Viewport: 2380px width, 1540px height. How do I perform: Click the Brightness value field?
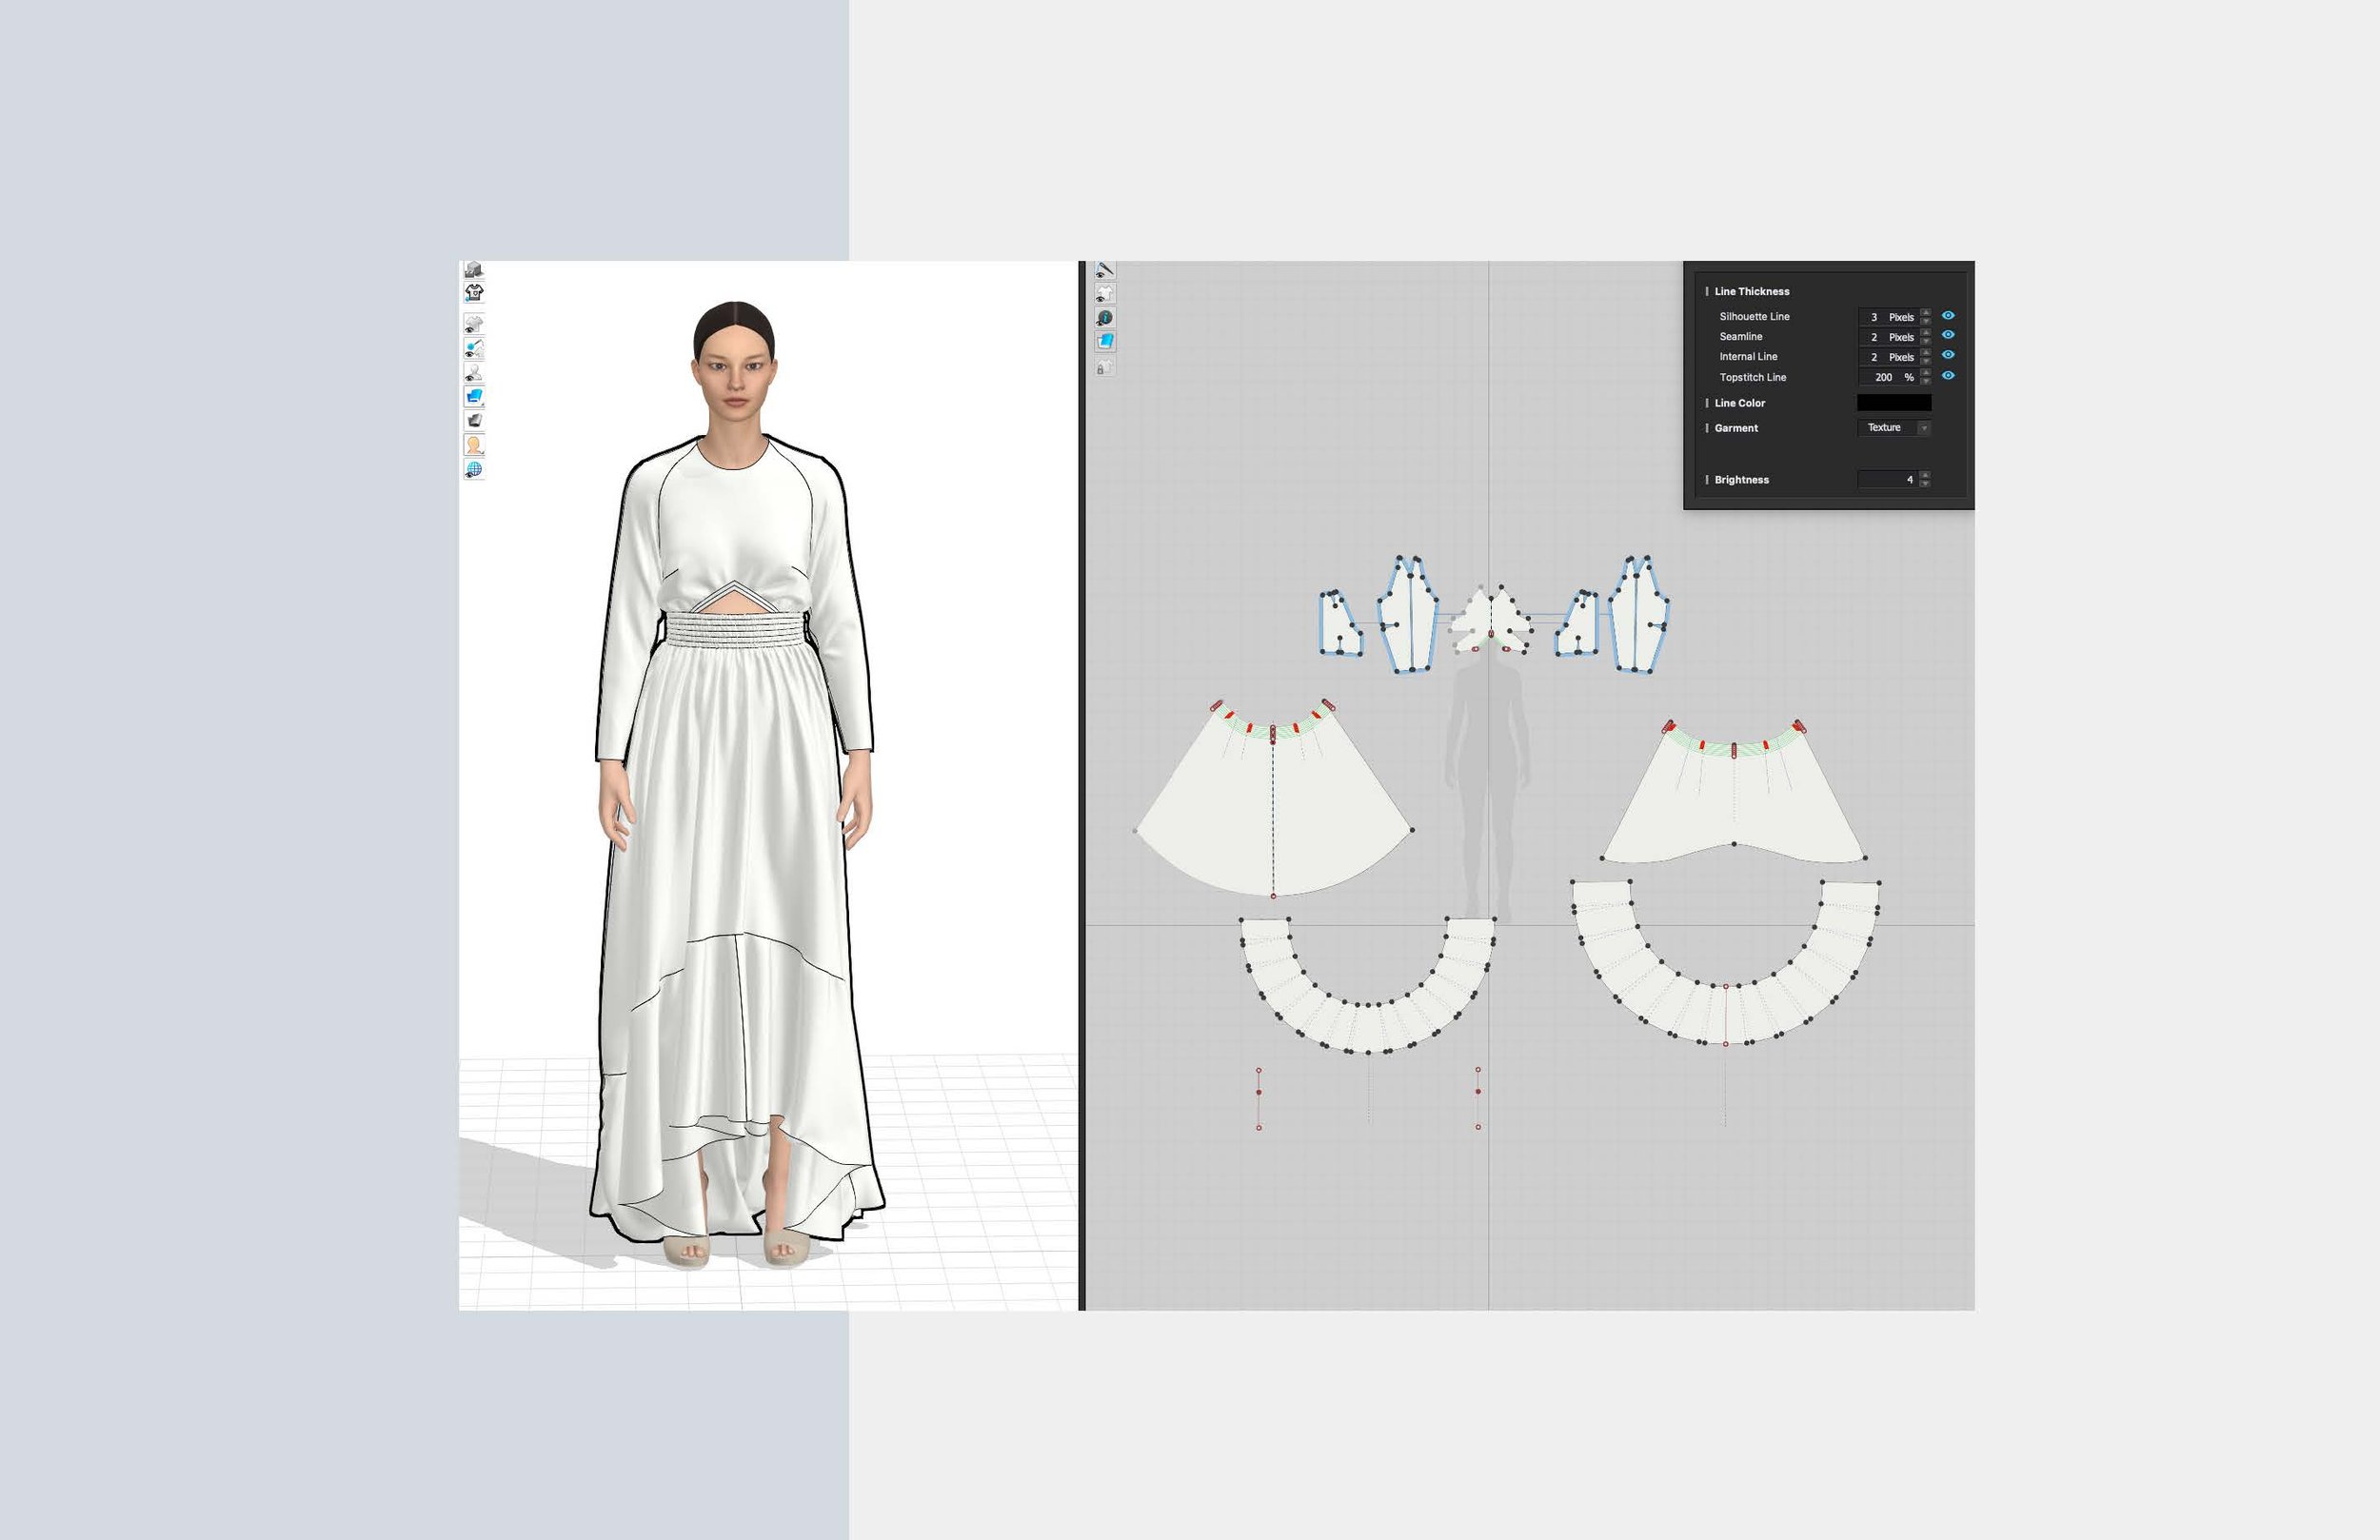[1889, 480]
